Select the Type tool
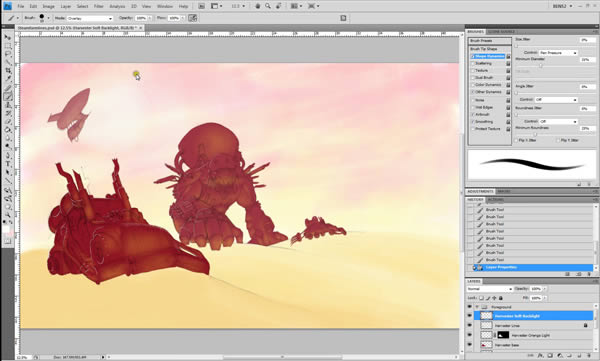 click(7, 164)
